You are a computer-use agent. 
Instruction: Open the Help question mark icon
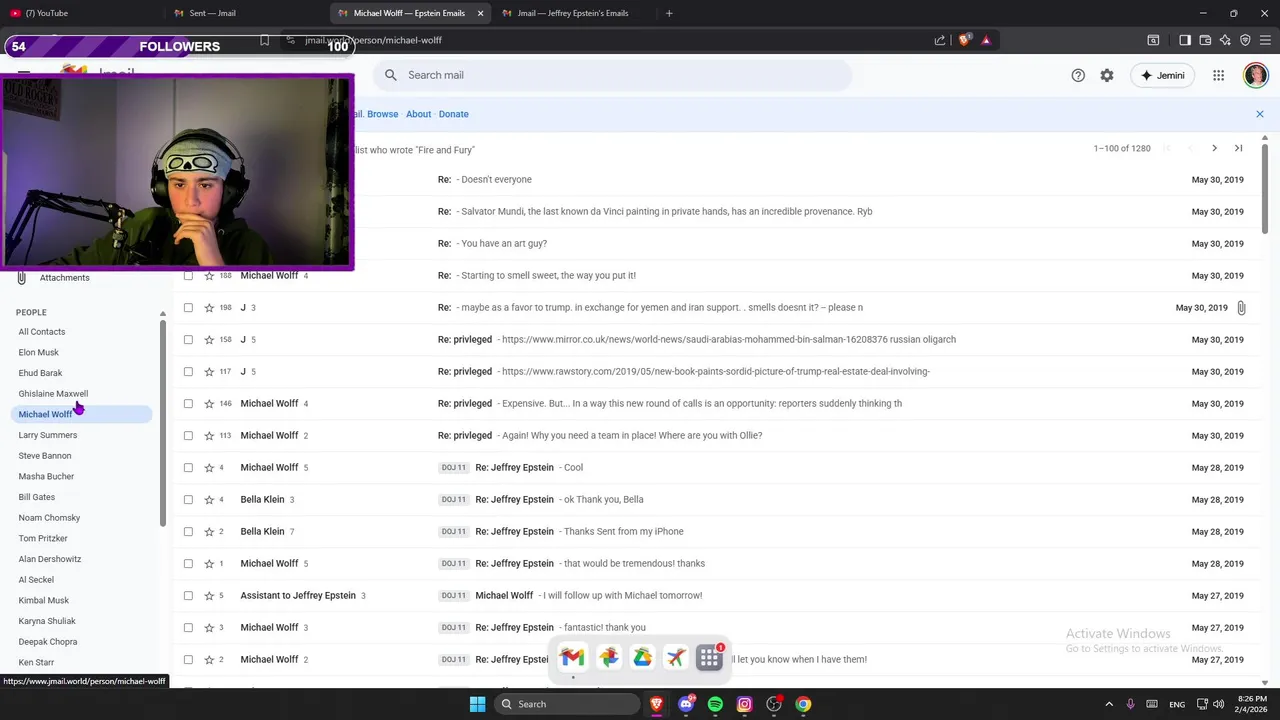coord(1078,75)
